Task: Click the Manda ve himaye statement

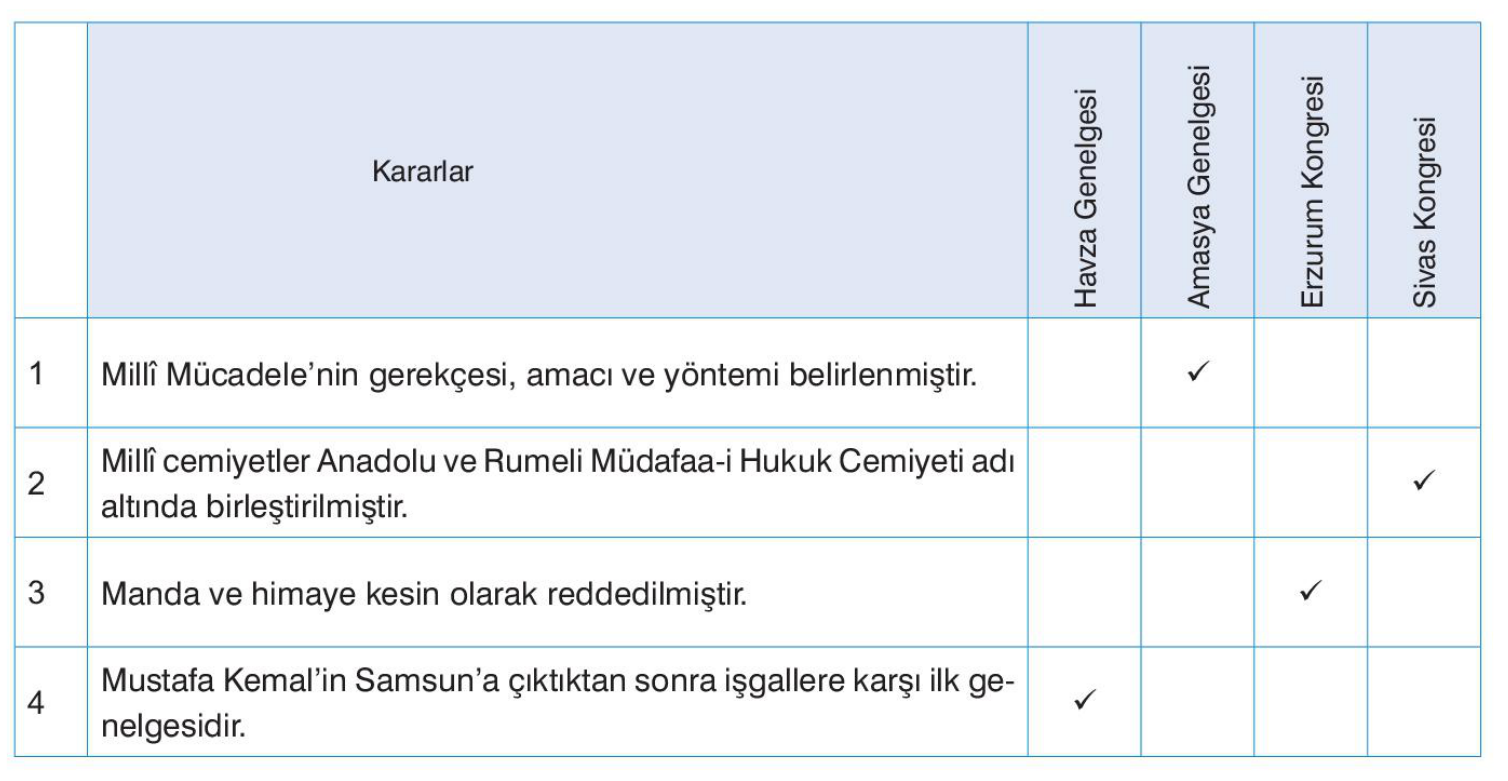Action: tap(425, 593)
